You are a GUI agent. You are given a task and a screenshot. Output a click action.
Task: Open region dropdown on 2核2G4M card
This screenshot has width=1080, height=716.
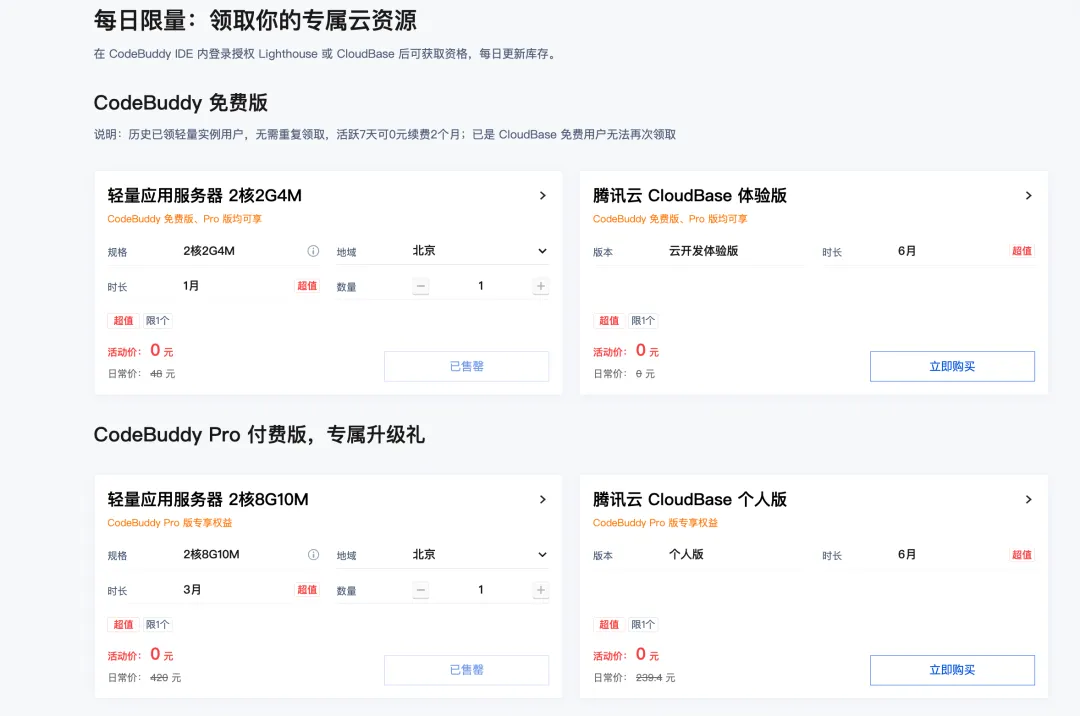tap(480, 251)
